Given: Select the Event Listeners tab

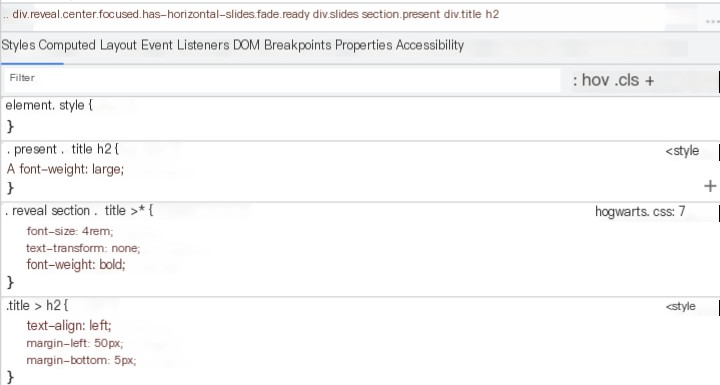Looking at the screenshot, I should point(185,45).
